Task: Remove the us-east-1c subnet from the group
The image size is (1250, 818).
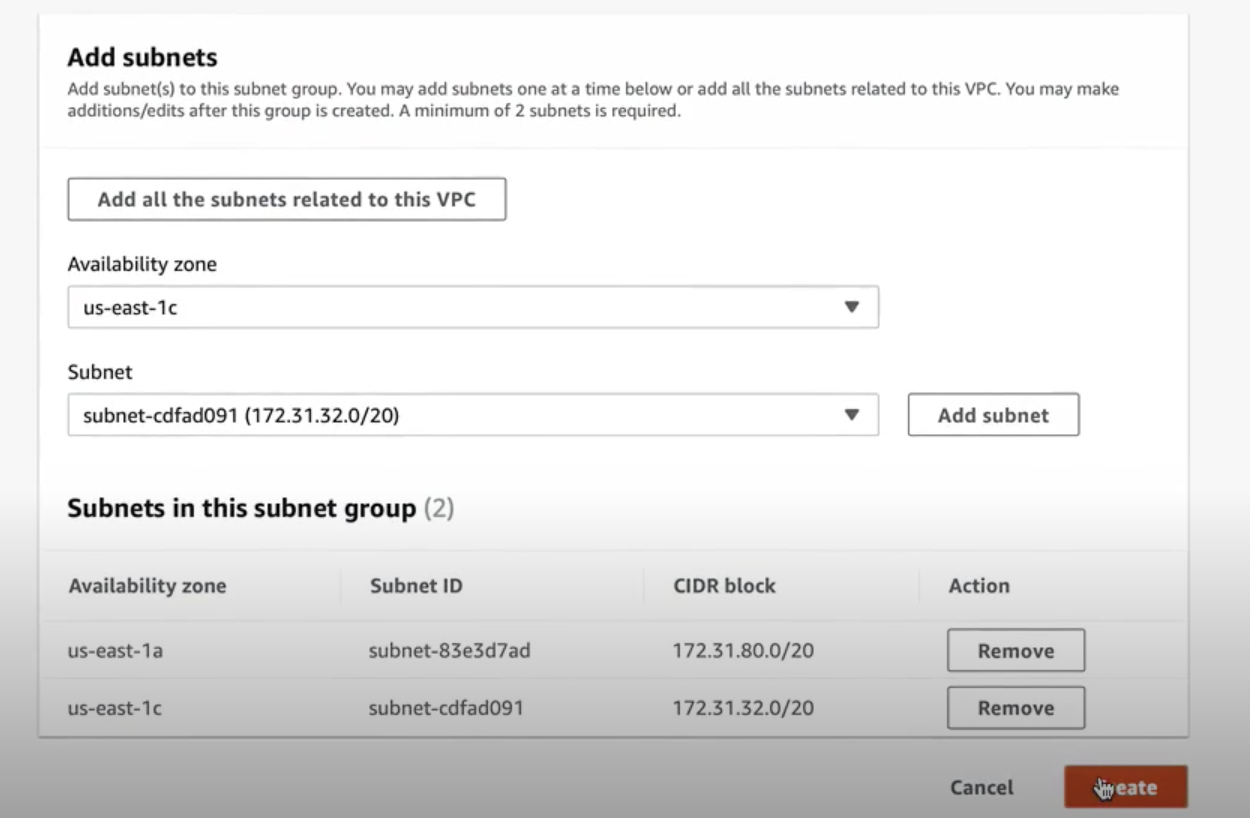Action: coord(1015,708)
